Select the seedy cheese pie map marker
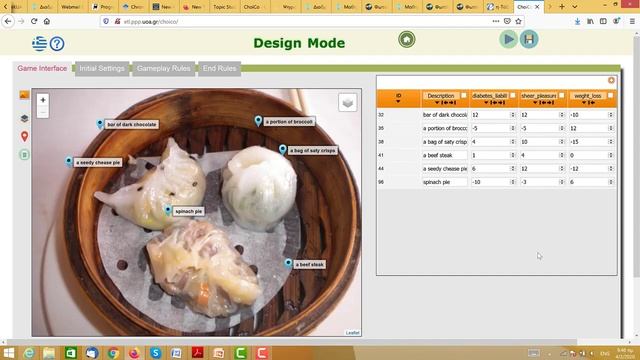The height and width of the screenshot is (360, 640). (x=69, y=161)
